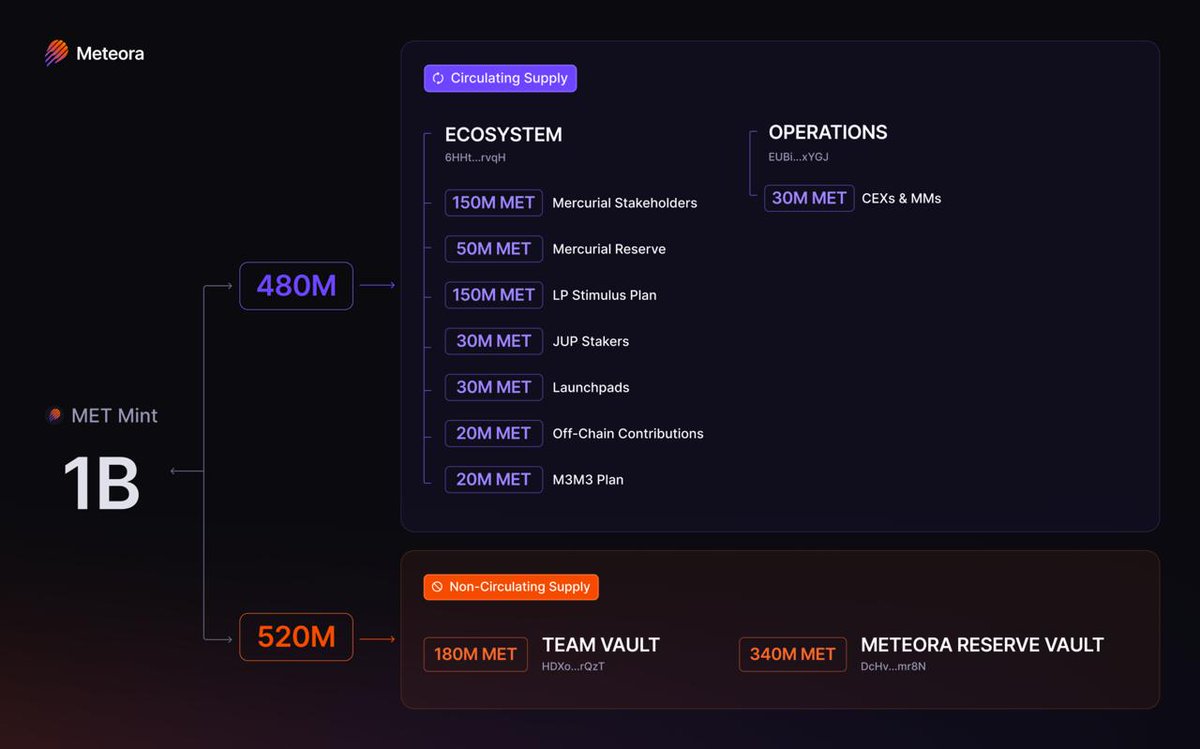Click the 50M MET box
The width and height of the screenshot is (1200, 749).
click(x=494, y=249)
